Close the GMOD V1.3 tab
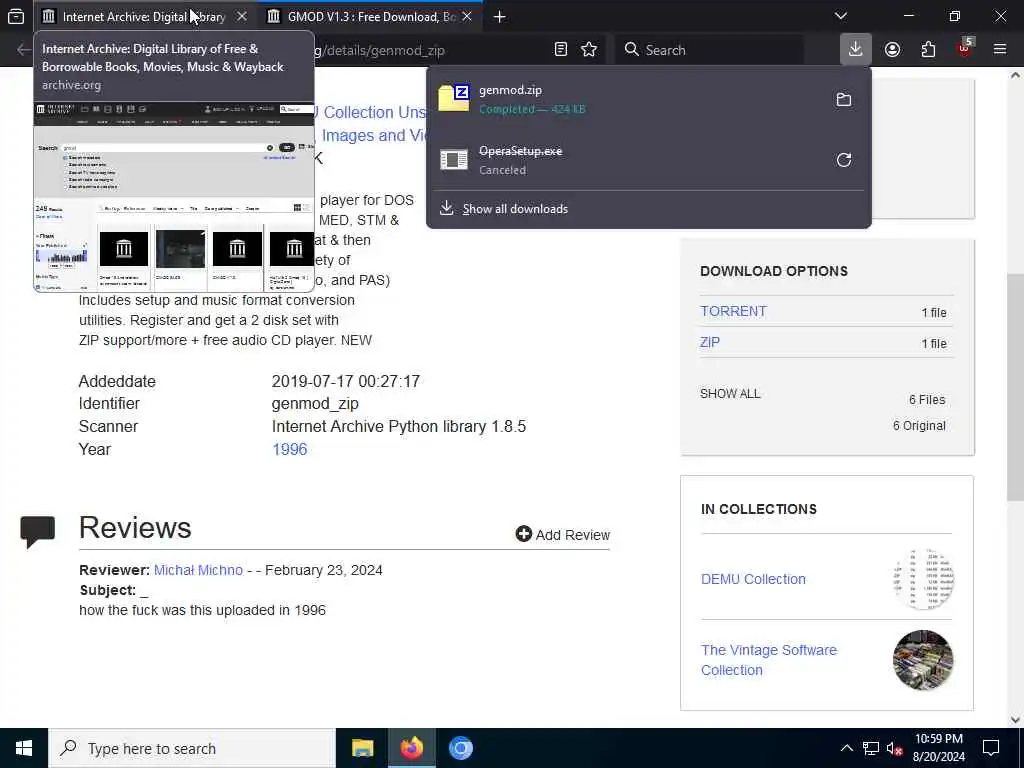1024x768 pixels. [x=466, y=16]
